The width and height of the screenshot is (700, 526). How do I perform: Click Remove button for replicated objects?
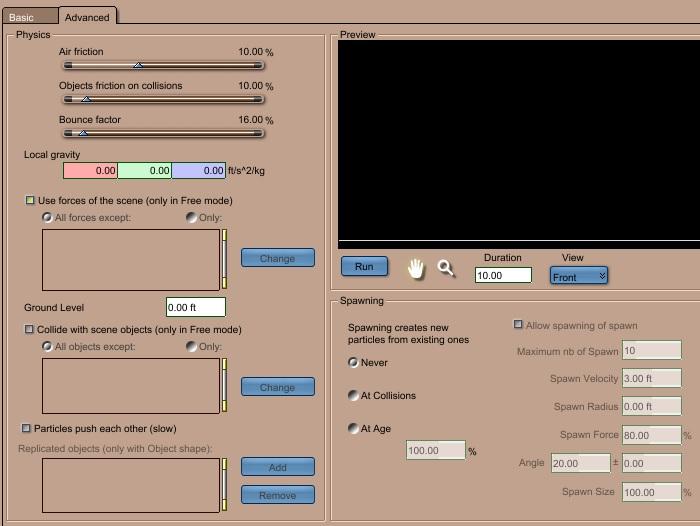(278, 495)
